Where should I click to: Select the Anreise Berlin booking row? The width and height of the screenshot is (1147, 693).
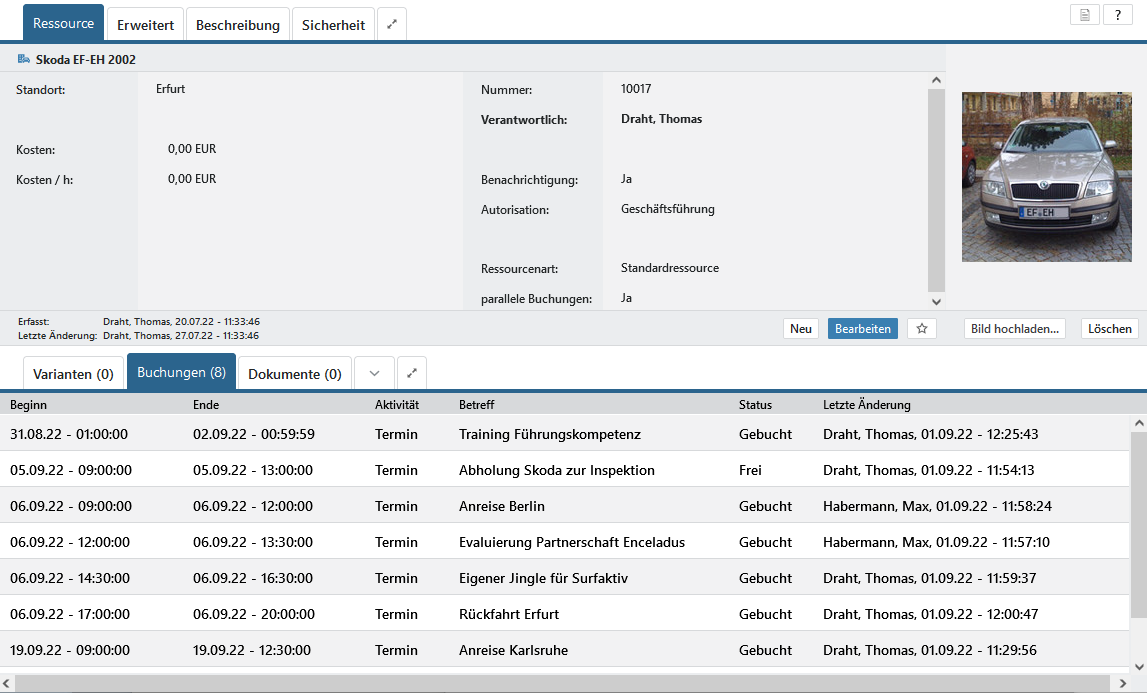click(x=501, y=506)
